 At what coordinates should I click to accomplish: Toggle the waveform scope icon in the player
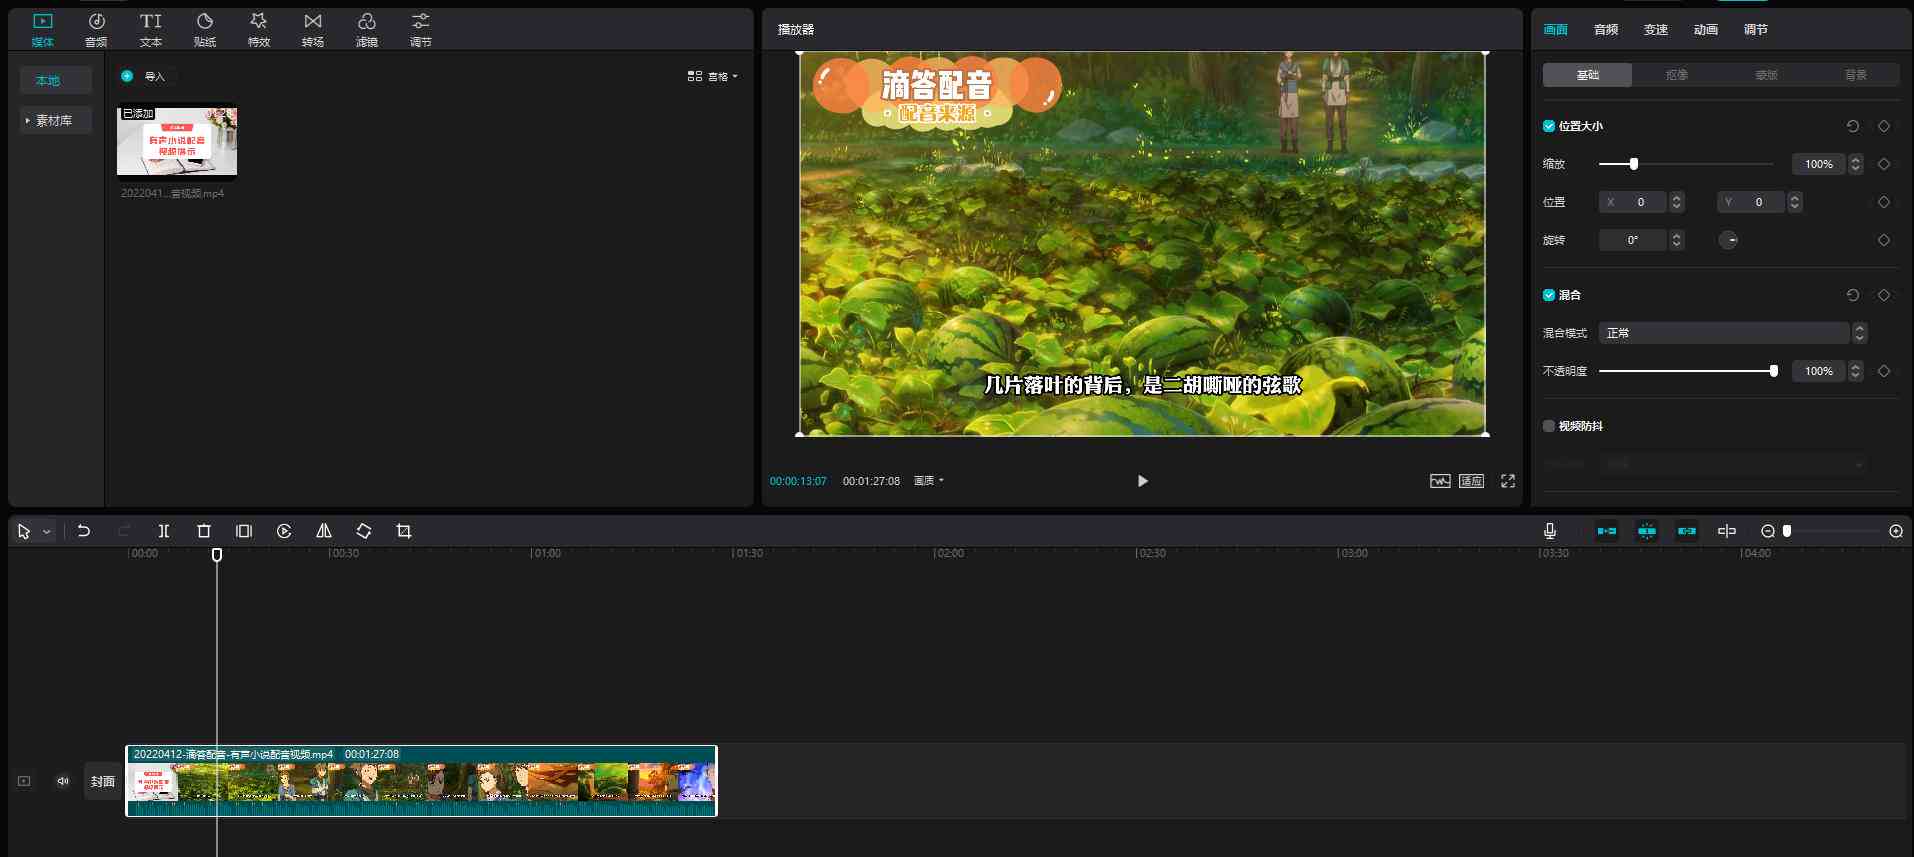coord(1439,481)
